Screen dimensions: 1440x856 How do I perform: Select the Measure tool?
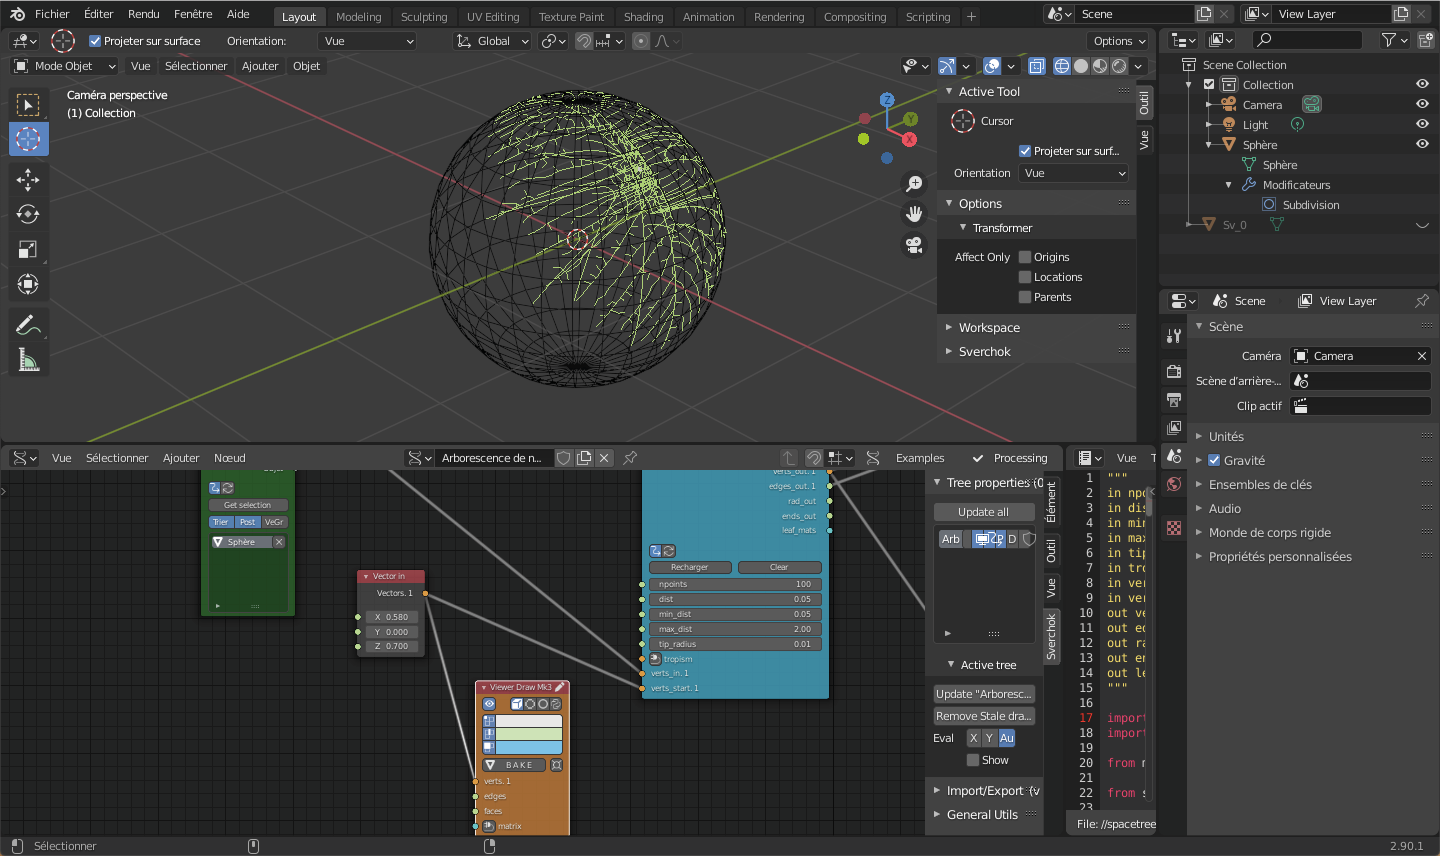point(28,360)
